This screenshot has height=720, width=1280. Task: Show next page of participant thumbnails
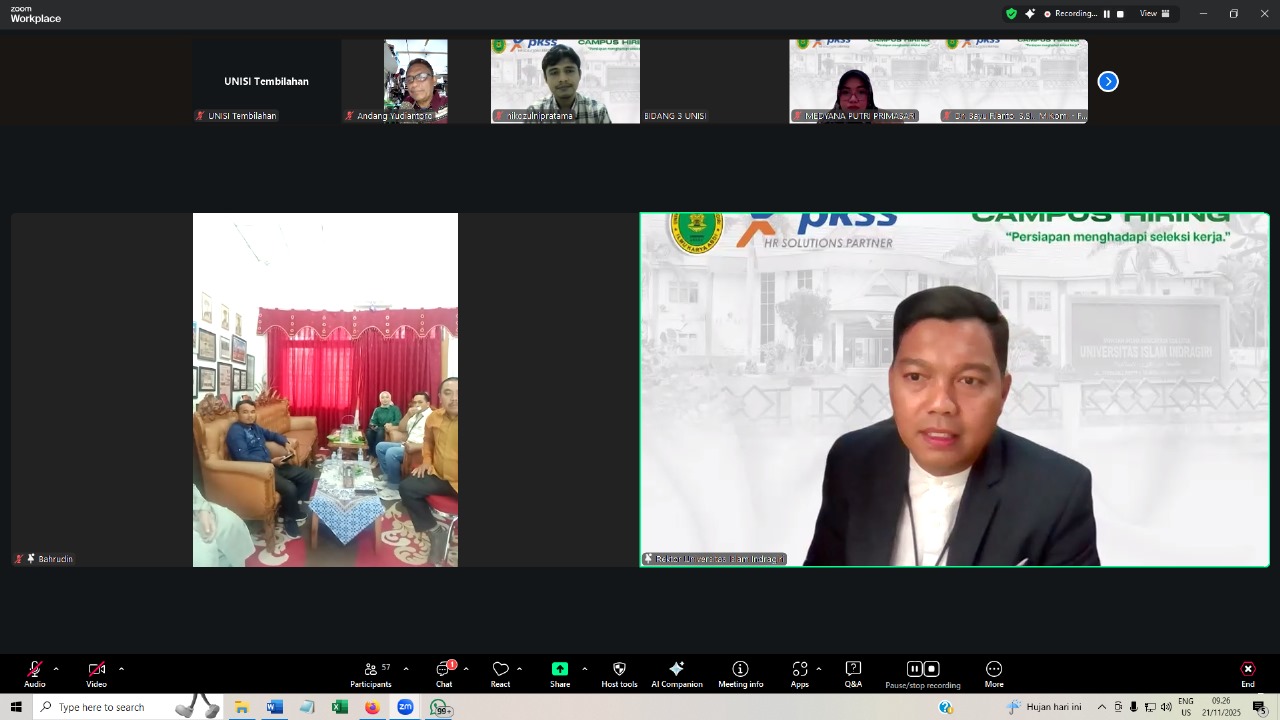click(x=1108, y=82)
